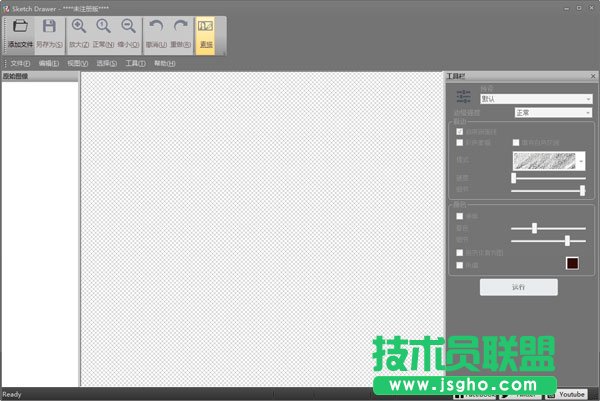Open the 默认 presets dropdown
The height and width of the screenshot is (401, 600).
(x=536, y=99)
